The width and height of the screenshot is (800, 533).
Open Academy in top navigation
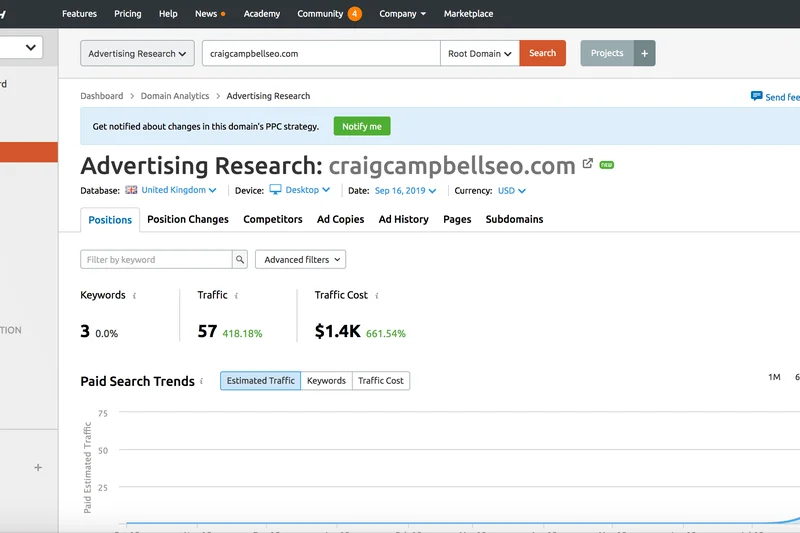point(262,14)
